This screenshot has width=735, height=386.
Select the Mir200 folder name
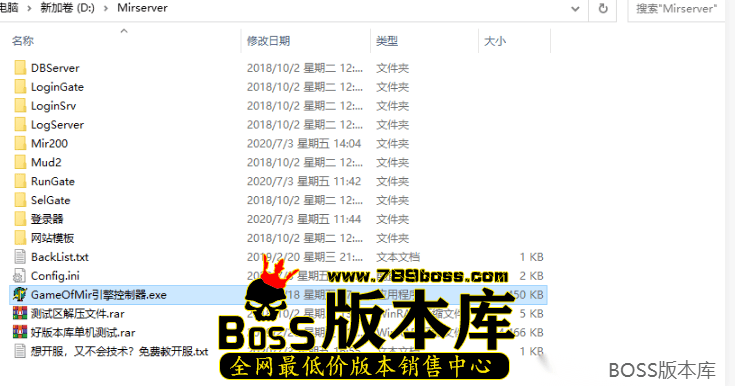[x=49, y=144]
